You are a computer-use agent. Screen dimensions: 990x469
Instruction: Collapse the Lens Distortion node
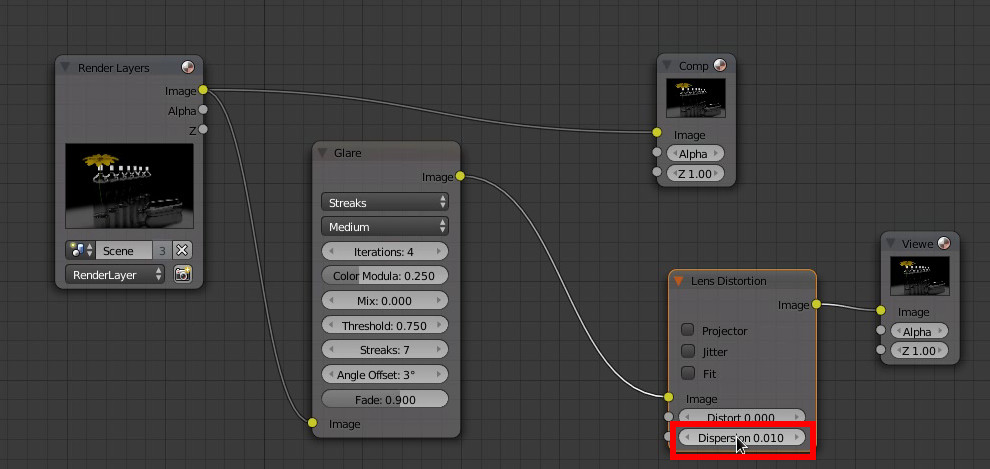click(x=678, y=281)
